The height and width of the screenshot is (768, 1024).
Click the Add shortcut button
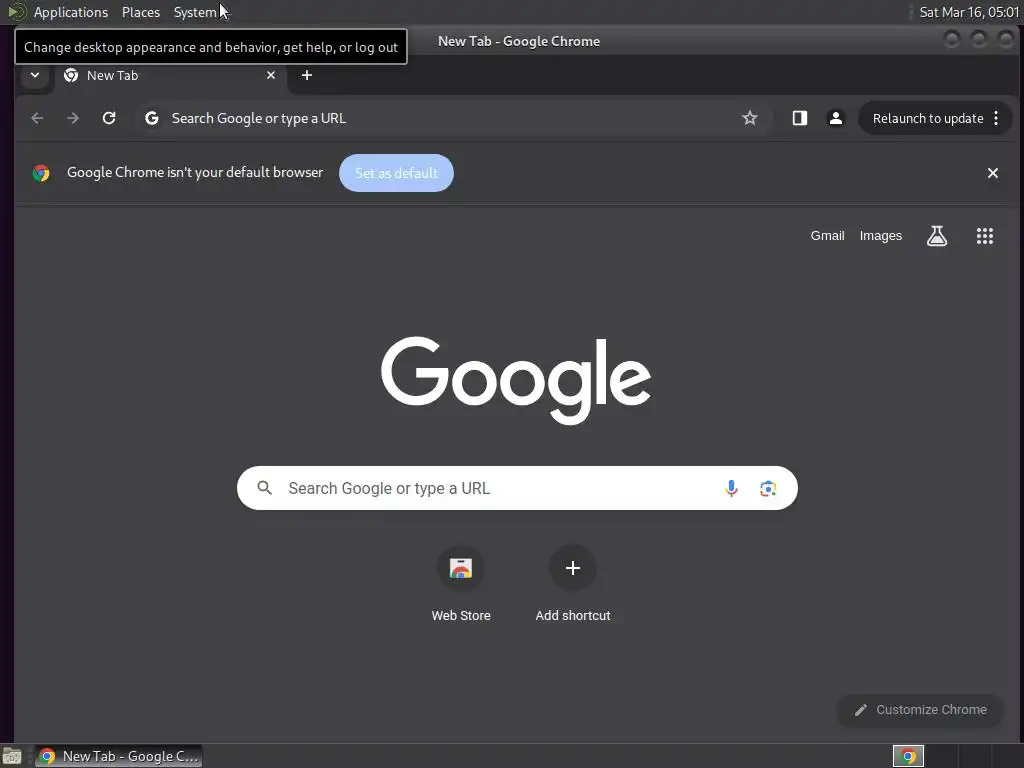[573, 584]
